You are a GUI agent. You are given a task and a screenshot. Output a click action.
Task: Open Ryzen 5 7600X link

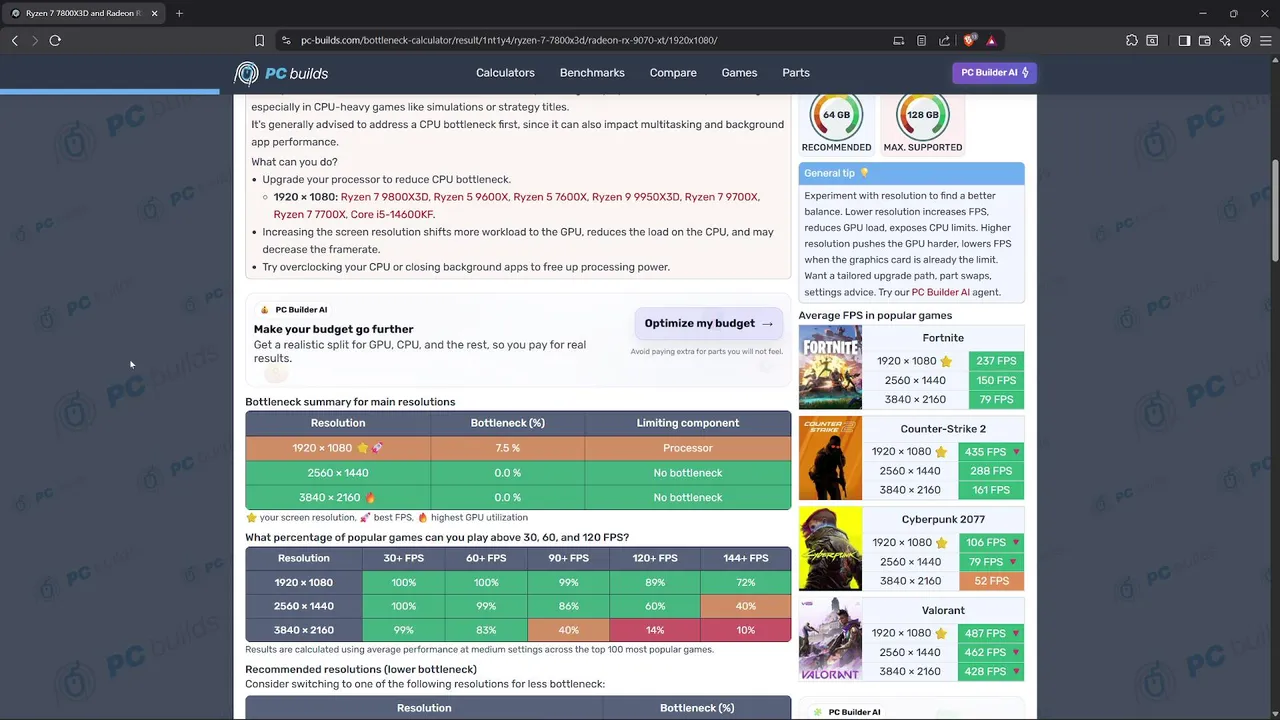[550, 197]
